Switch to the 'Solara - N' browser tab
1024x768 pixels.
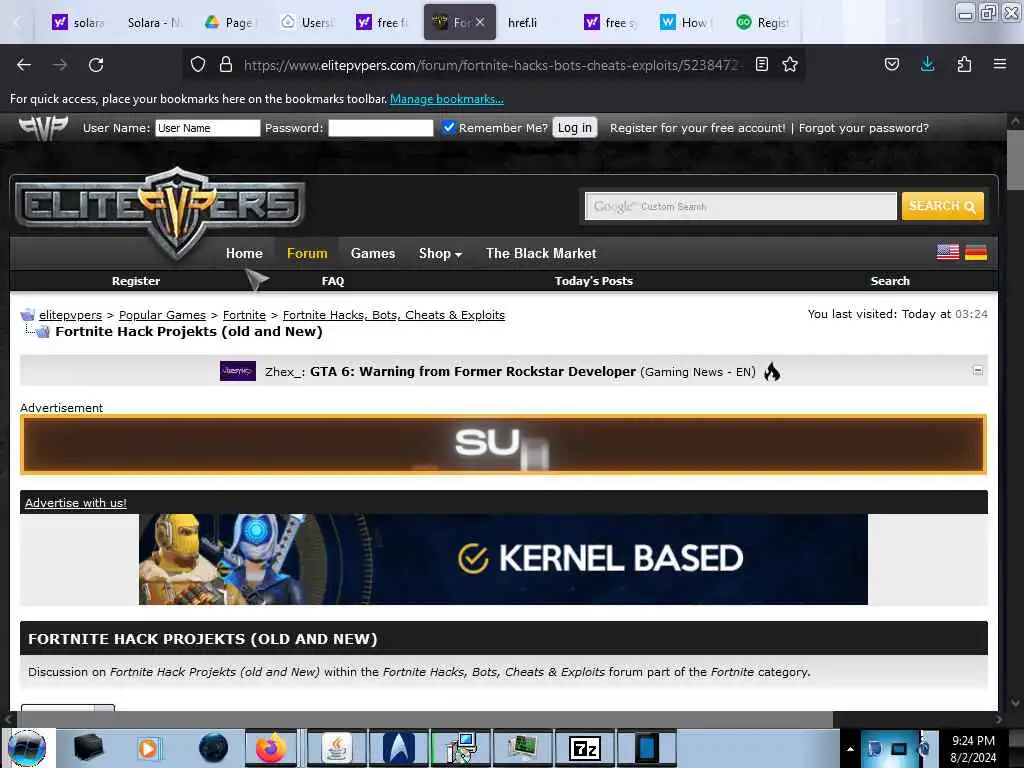tap(153, 22)
